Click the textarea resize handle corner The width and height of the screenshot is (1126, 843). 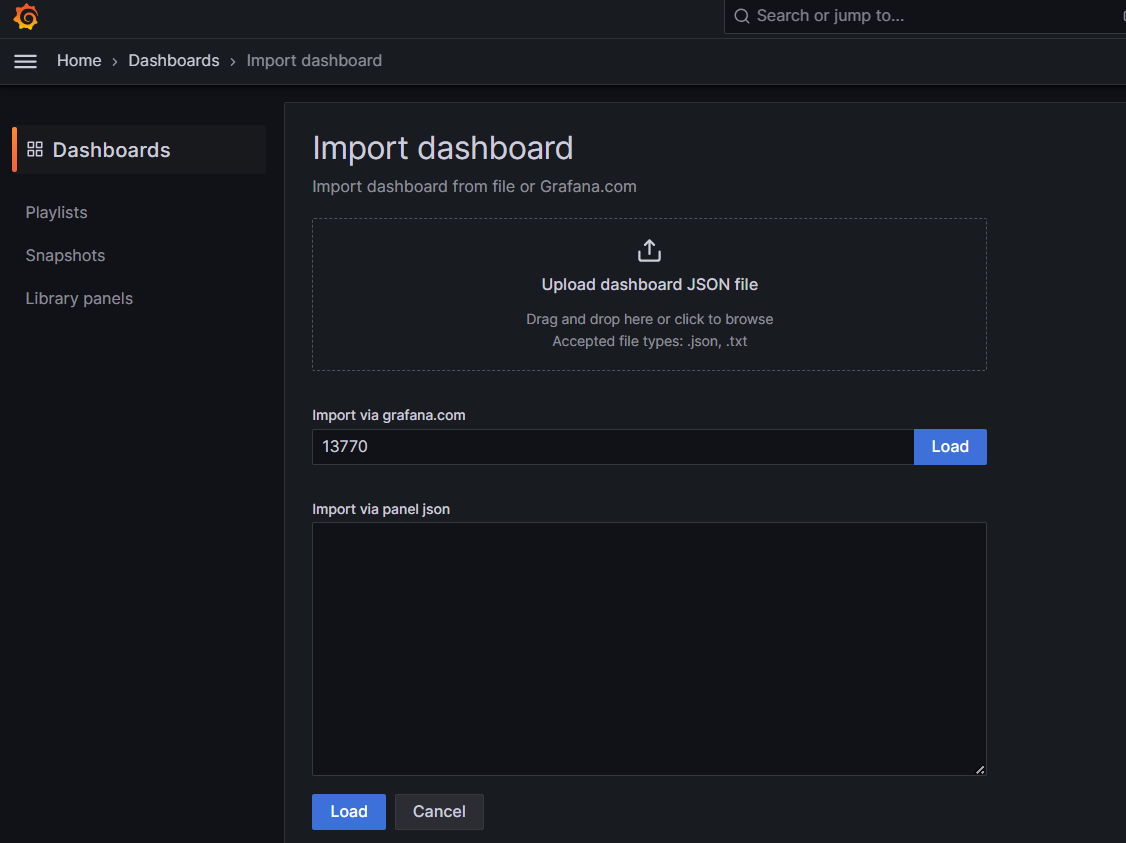pos(980,770)
